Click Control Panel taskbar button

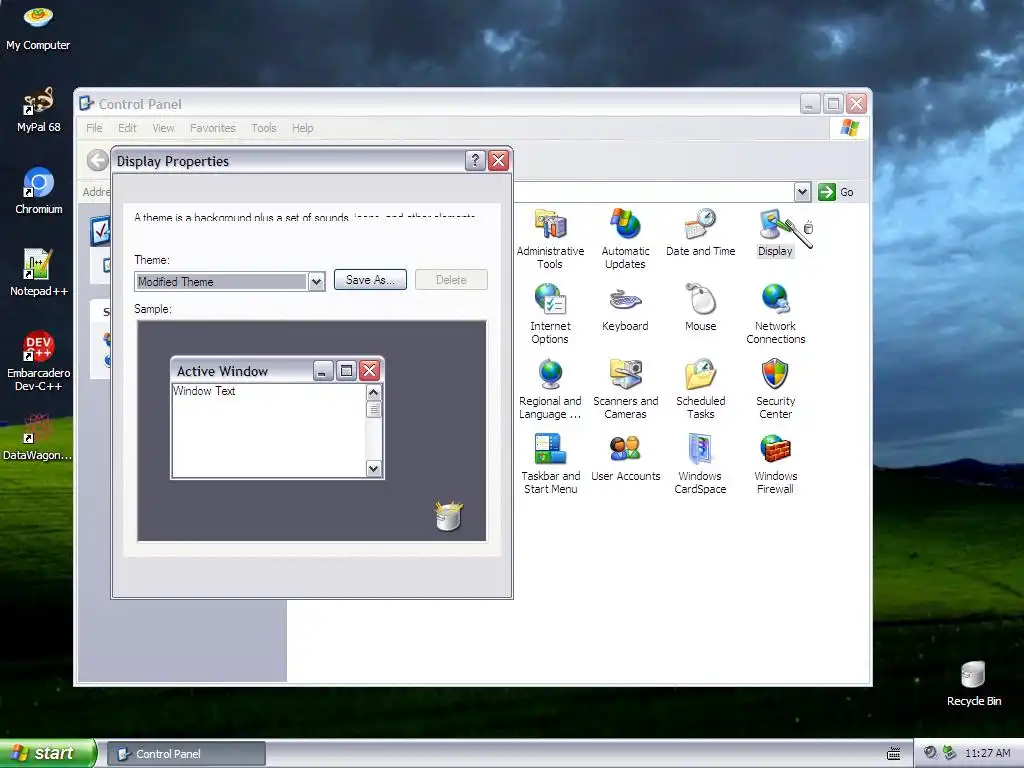[x=186, y=754]
